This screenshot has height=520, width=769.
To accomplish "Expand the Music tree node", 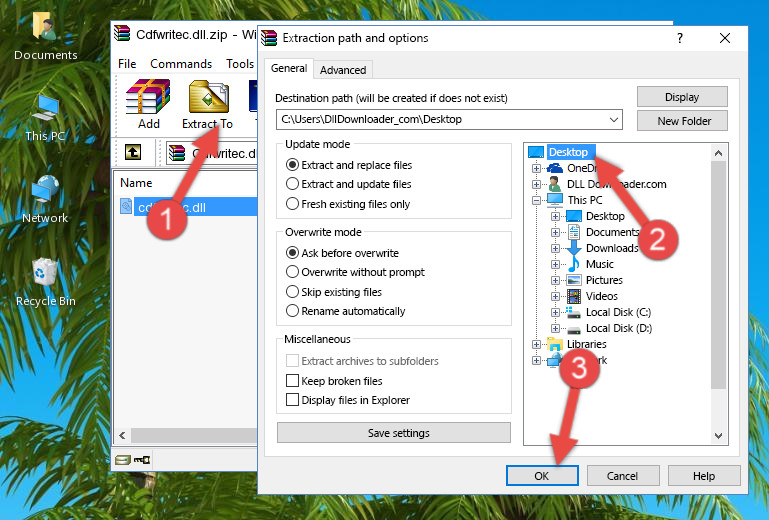I will pyautogui.click(x=555, y=264).
